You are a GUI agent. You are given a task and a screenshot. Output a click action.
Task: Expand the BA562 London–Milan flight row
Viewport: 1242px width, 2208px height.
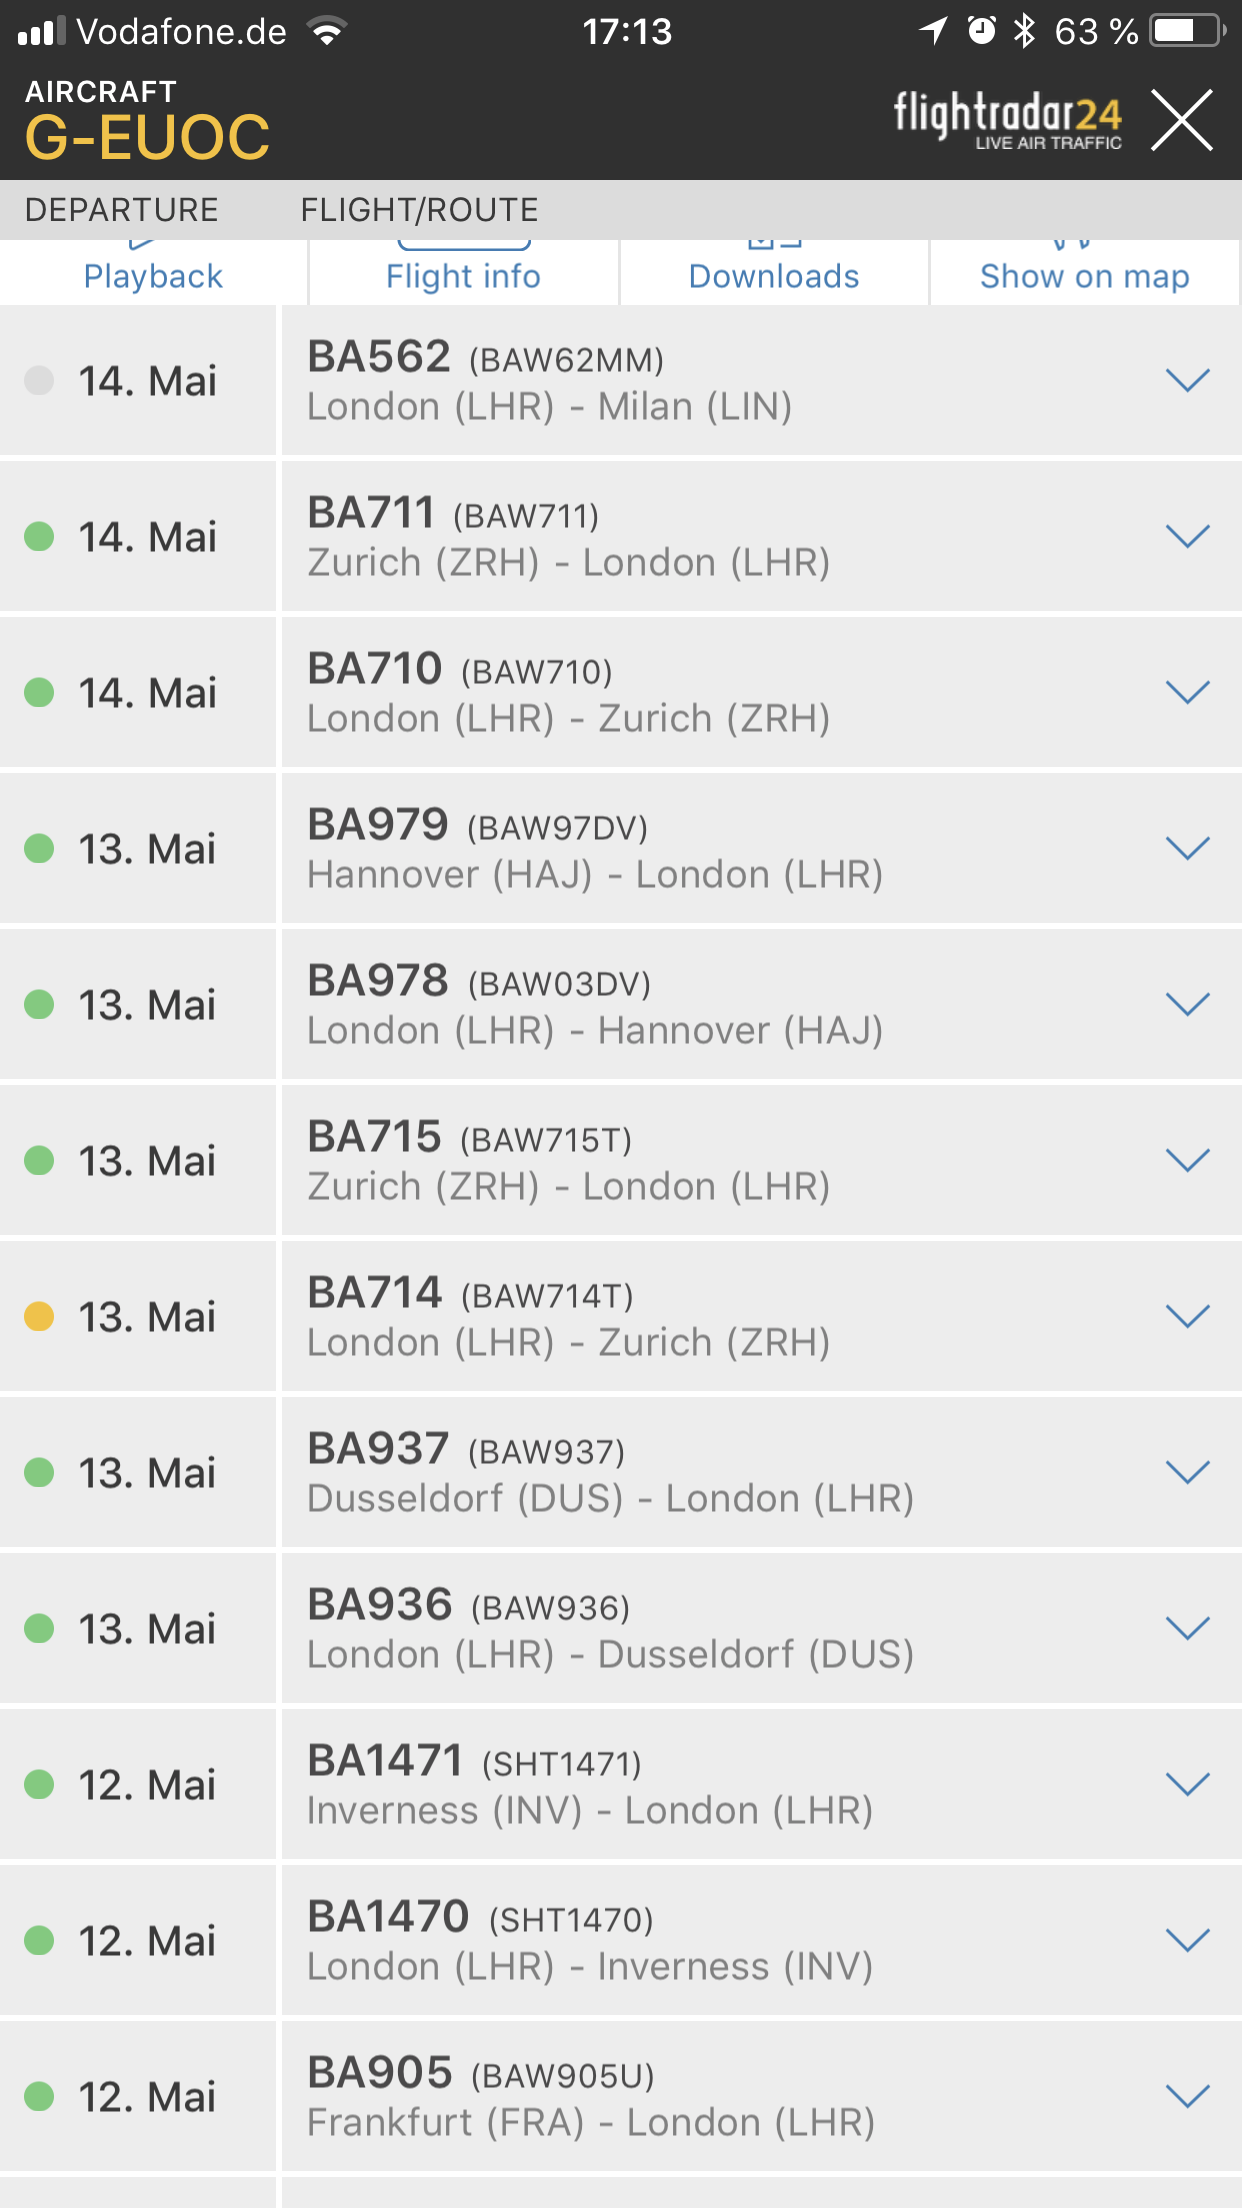(x=1188, y=381)
